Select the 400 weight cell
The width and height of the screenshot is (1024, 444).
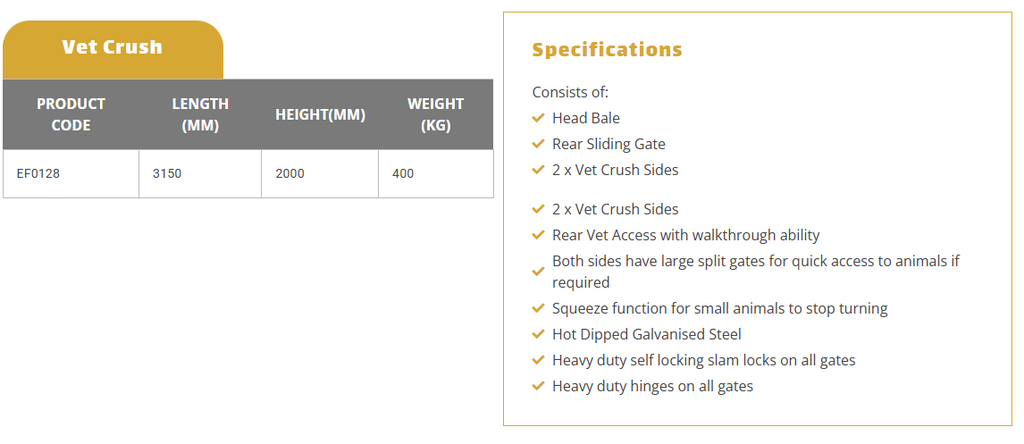point(436,174)
